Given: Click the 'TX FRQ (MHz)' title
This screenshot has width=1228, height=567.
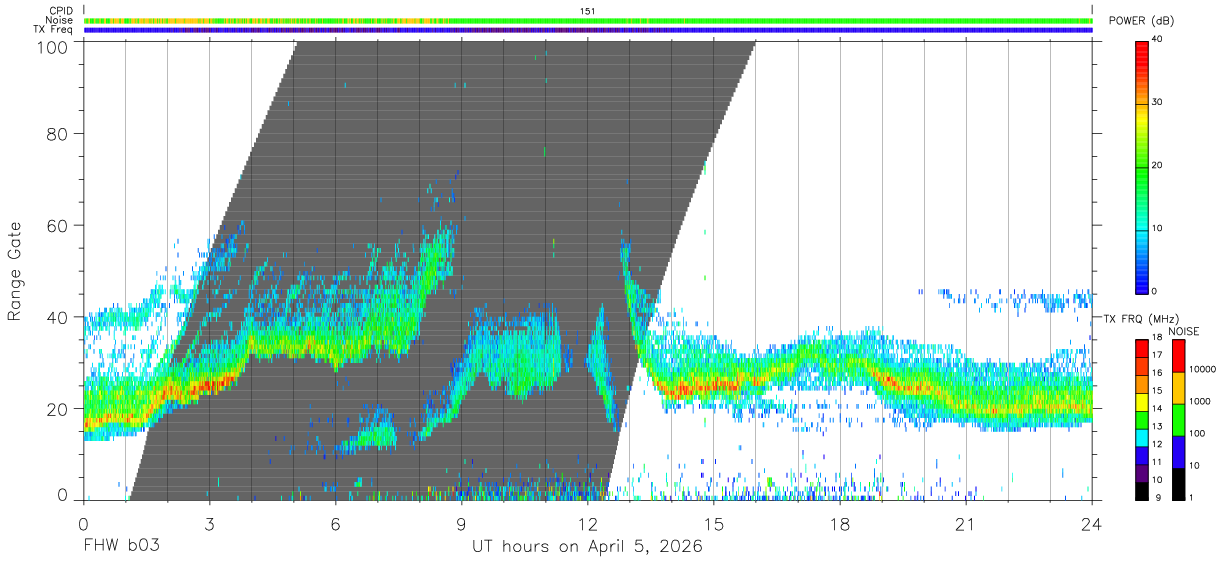Looking at the screenshot, I should click(x=1139, y=319).
